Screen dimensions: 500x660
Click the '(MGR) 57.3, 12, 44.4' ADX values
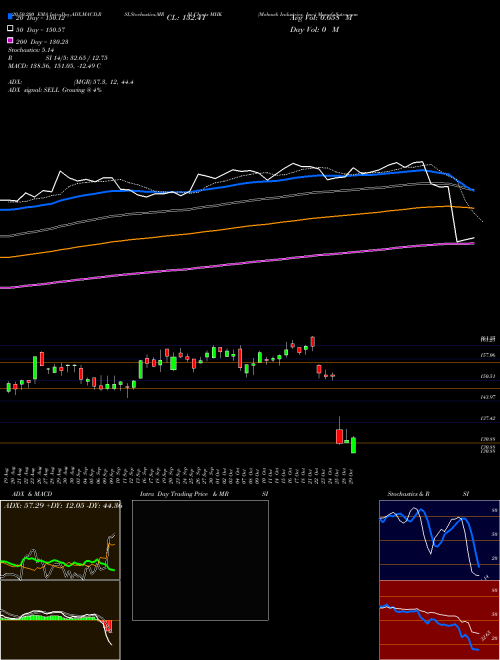point(104,82)
